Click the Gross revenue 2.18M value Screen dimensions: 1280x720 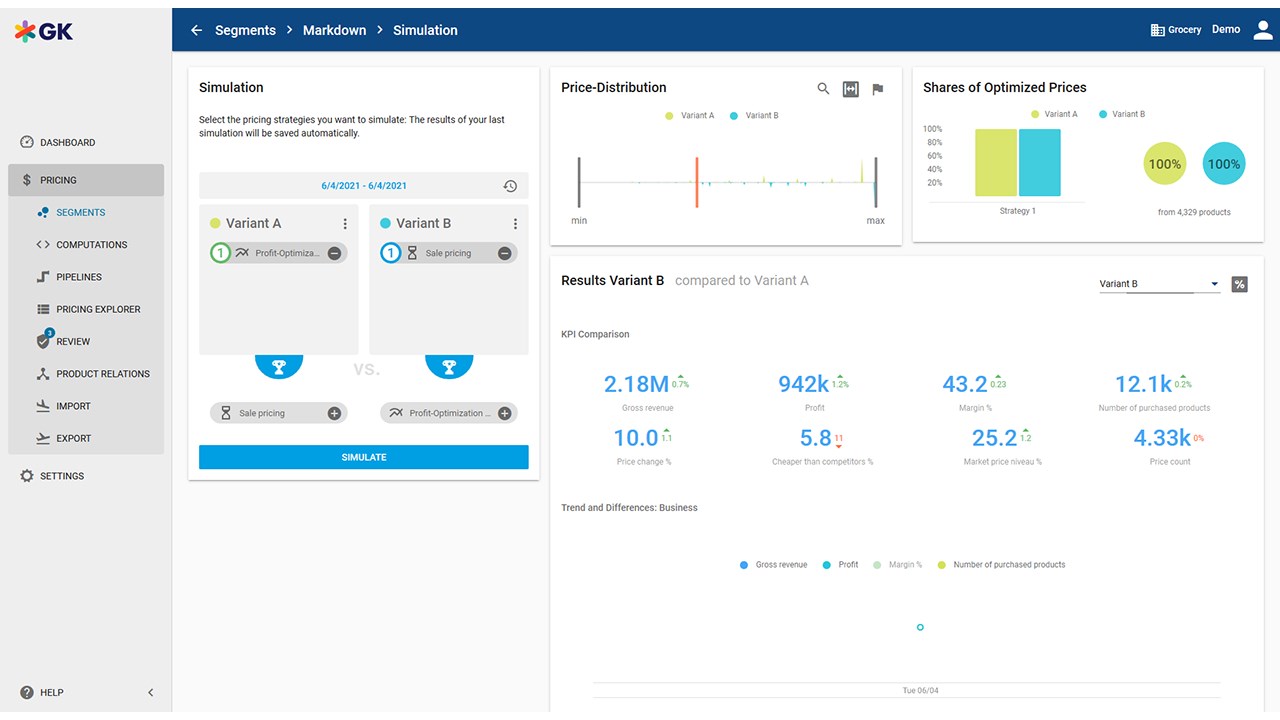pyautogui.click(x=636, y=384)
